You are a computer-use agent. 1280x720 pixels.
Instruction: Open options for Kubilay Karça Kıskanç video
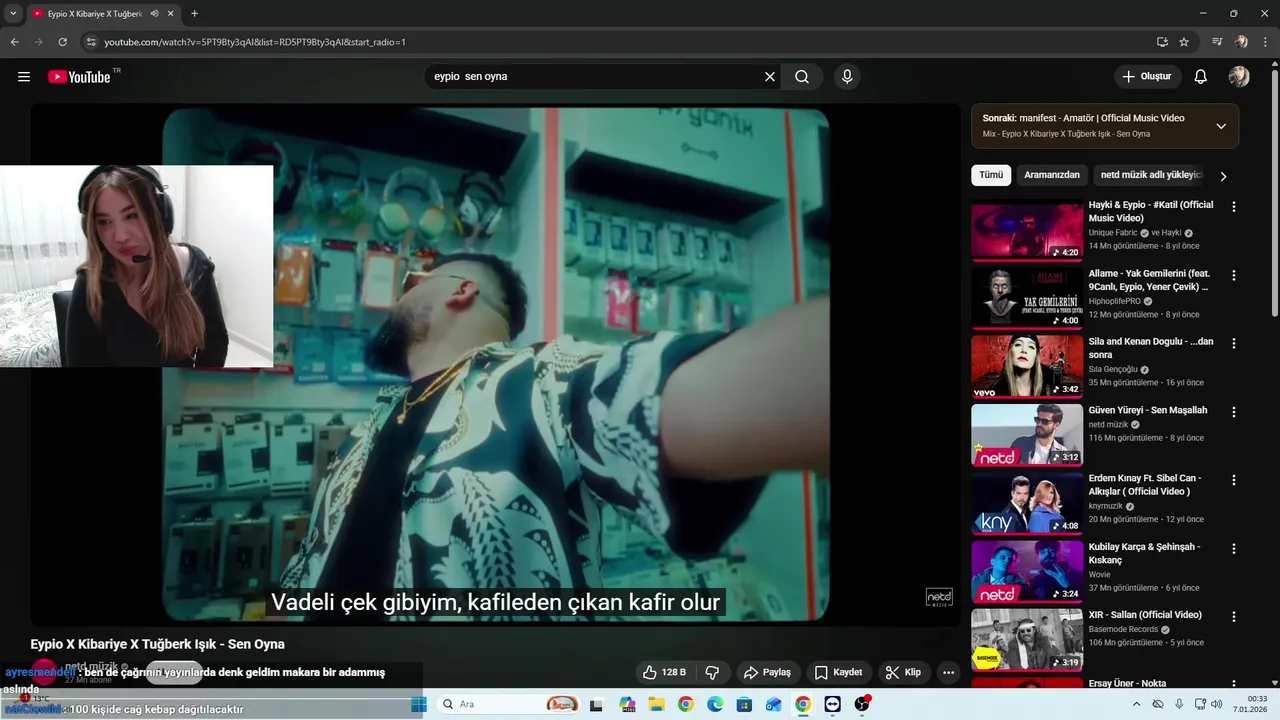tap(1233, 548)
